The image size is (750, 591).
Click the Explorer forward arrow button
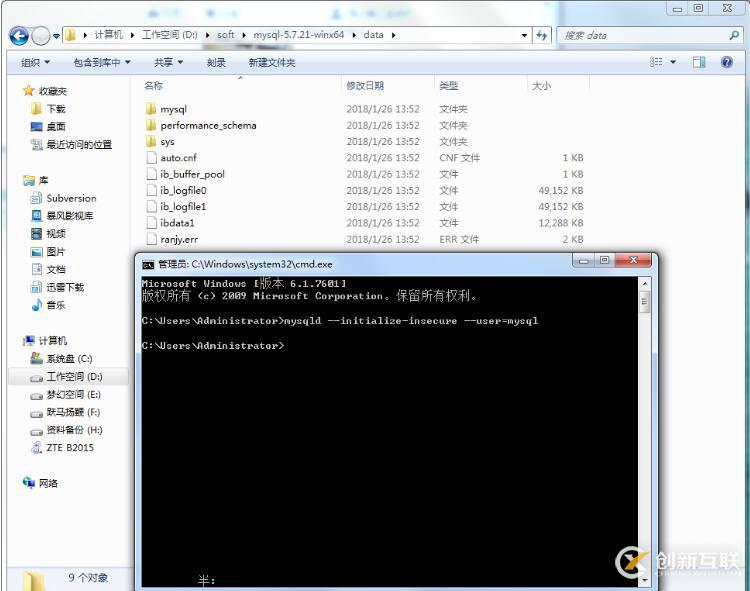tap(41, 35)
